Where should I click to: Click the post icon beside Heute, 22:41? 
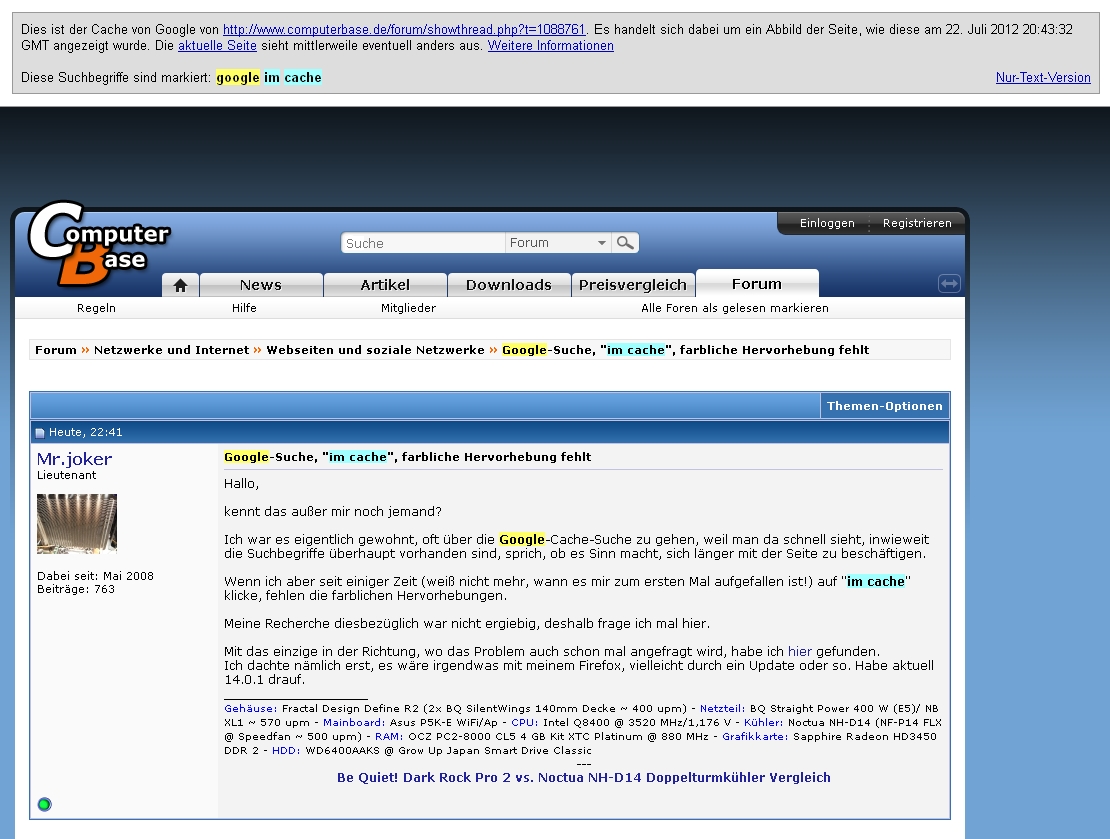(40, 433)
